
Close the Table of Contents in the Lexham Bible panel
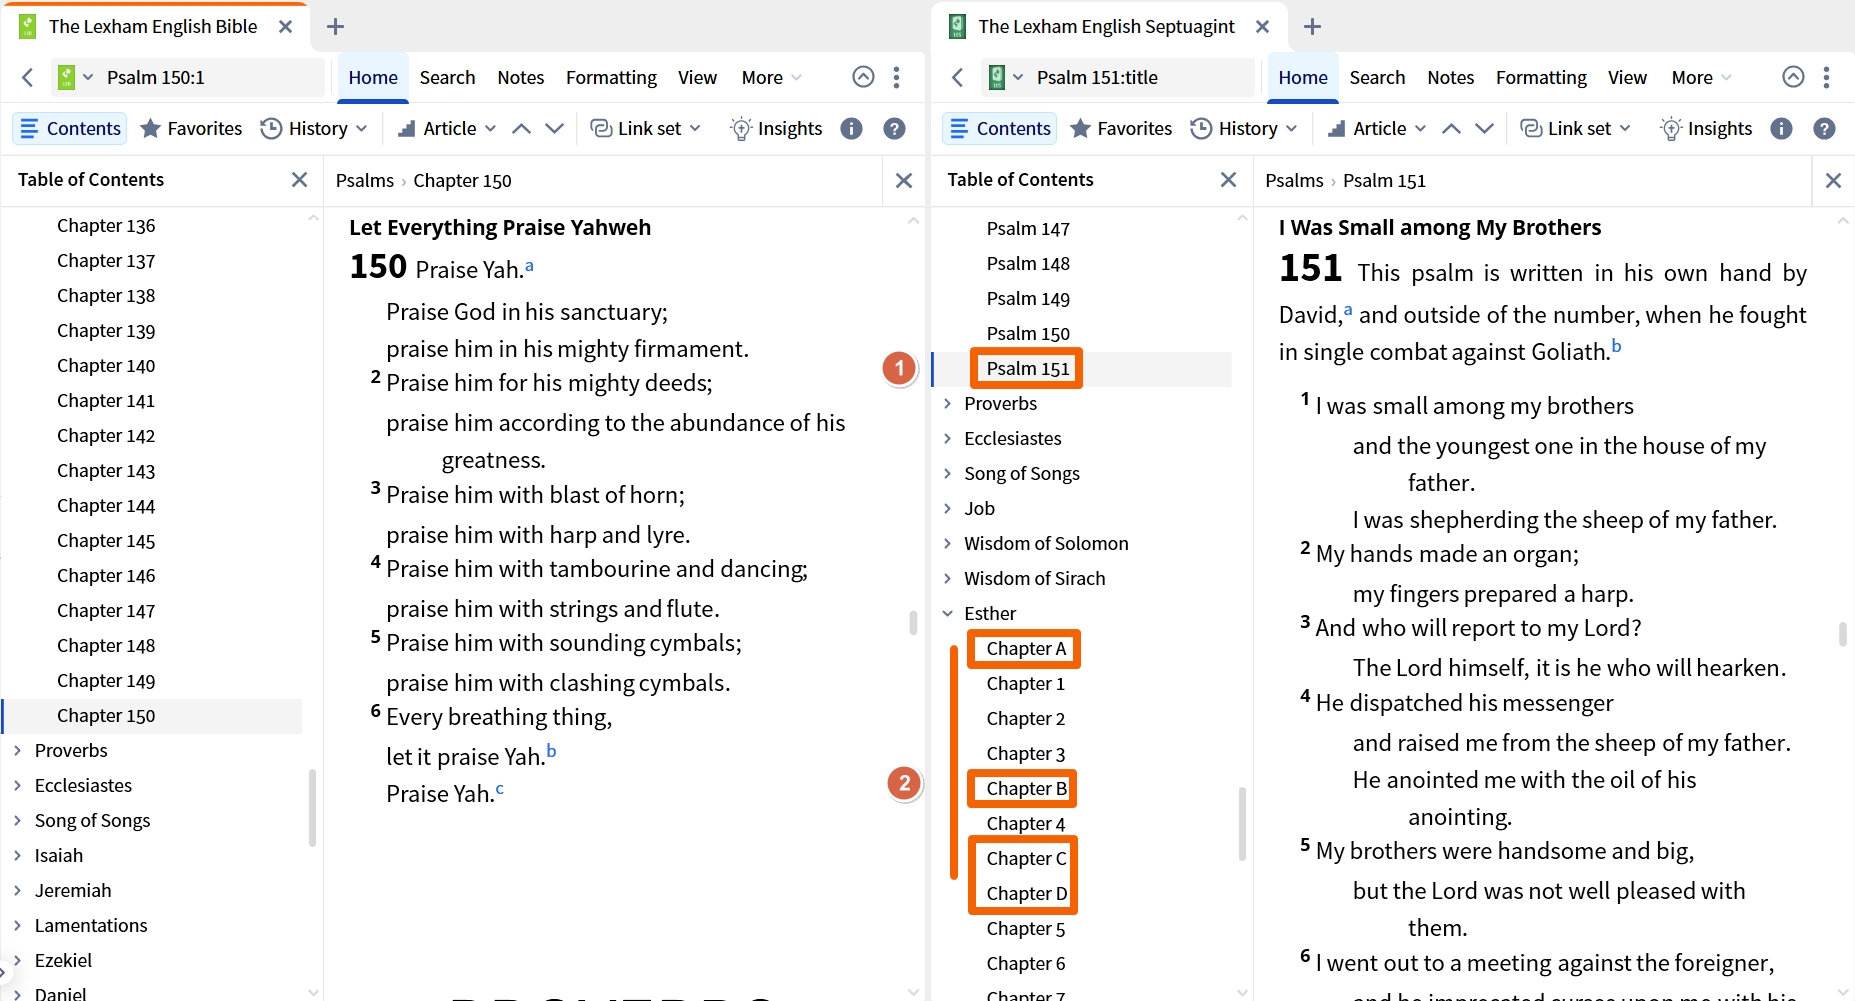tap(299, 180)
